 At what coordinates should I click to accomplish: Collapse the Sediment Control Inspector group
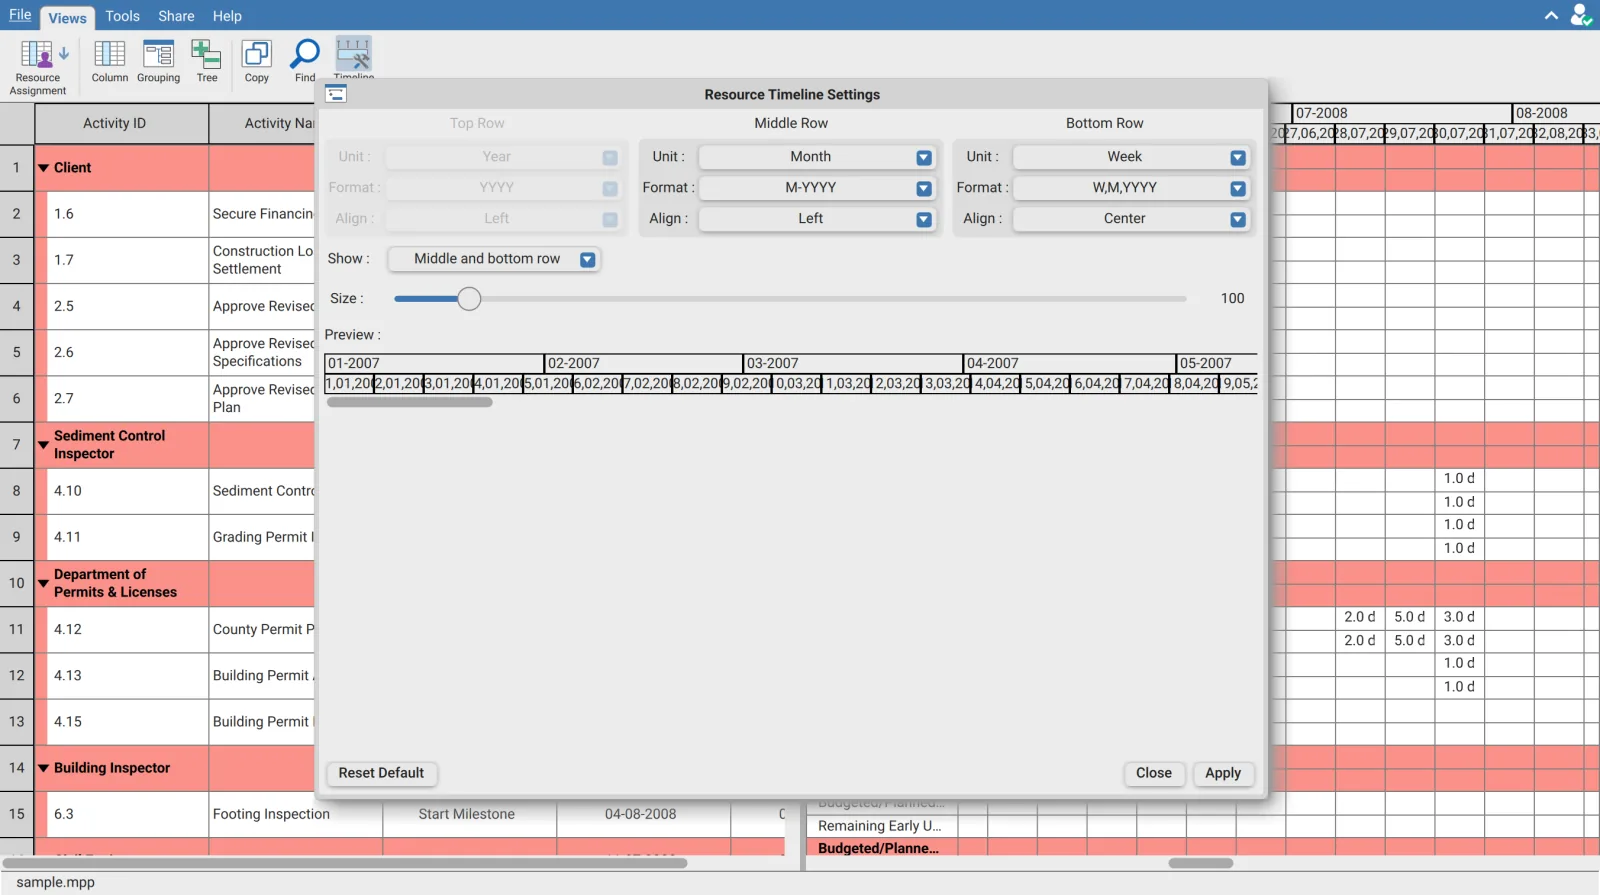point(43,445)
